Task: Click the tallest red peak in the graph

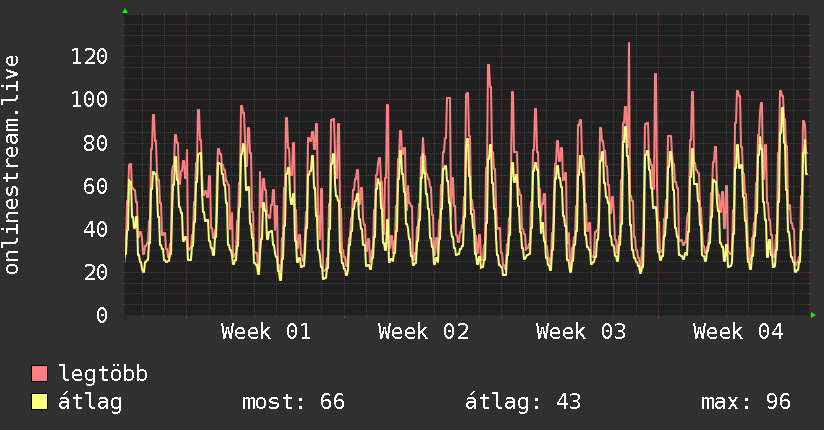Action: [x=629, y=44]
